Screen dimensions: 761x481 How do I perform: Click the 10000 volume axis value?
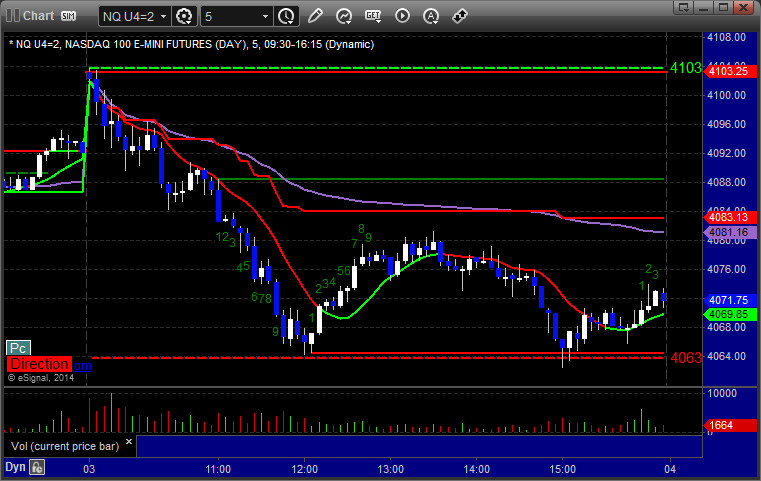[722, 393]
